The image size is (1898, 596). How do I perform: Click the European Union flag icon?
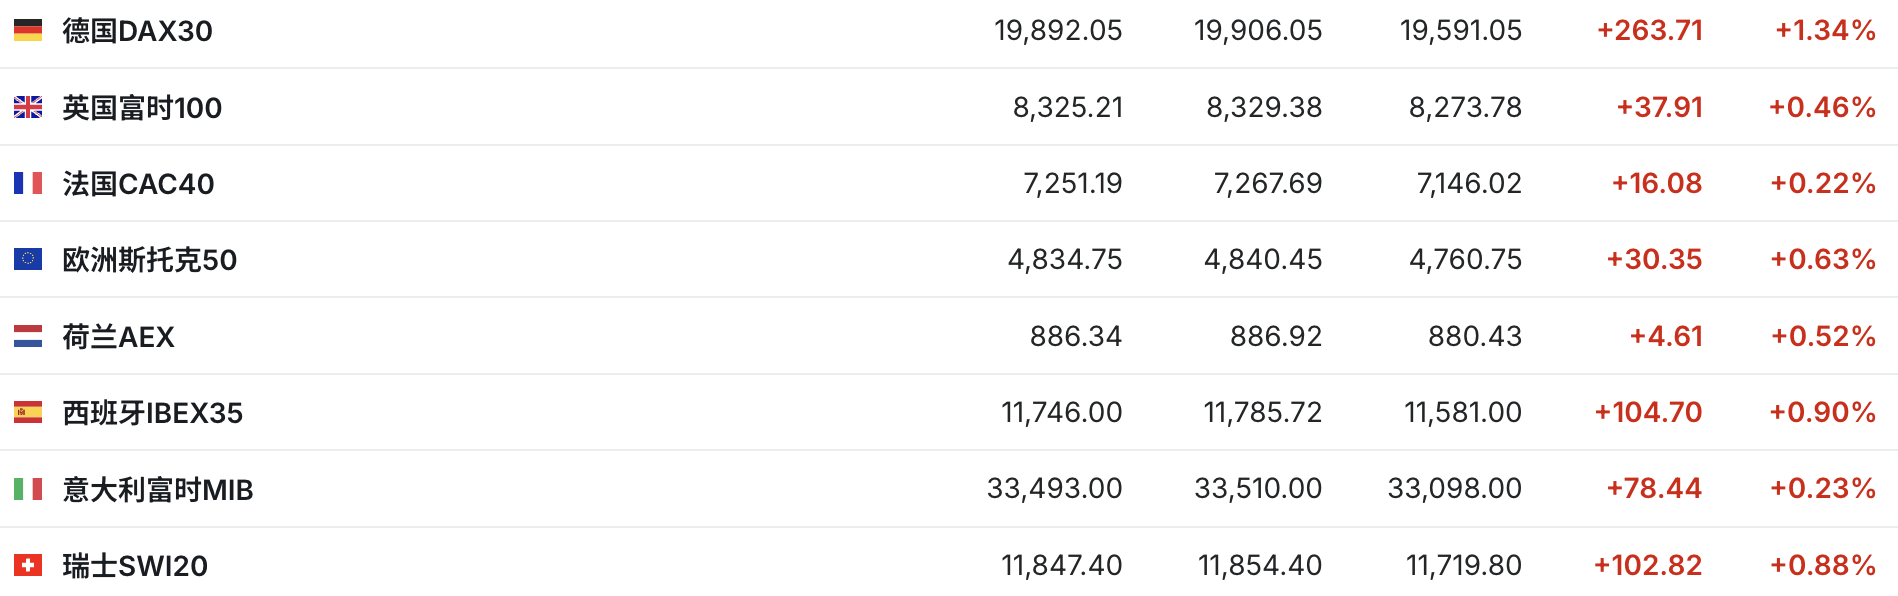tap(28, 259)
